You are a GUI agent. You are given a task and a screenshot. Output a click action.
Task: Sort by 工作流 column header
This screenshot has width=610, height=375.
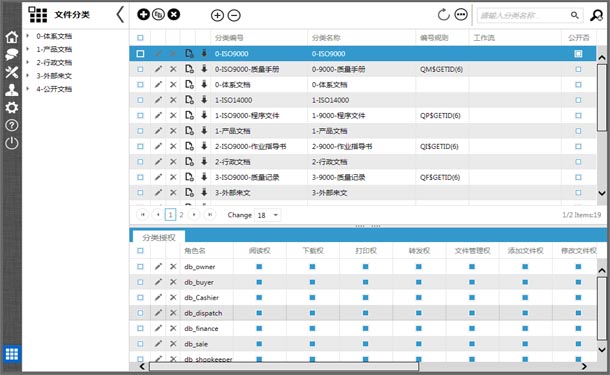pyautogui.click(x=484, y=38)
